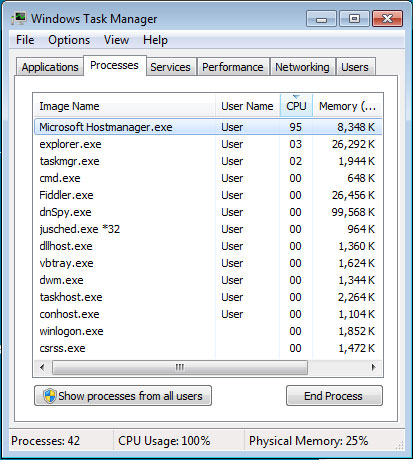Switch to the Applications tab
Image resolution: width=413 pixels, height=460 pixels.
click(50, 67)
